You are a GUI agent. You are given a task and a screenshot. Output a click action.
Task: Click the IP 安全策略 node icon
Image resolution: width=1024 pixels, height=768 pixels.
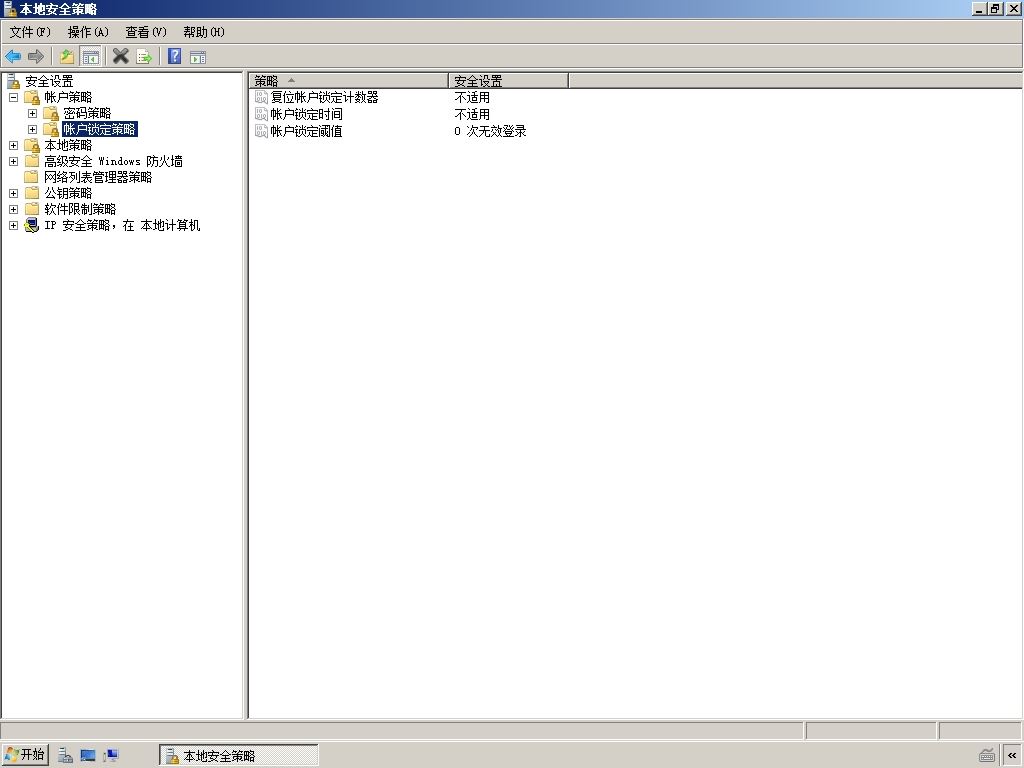31,225
